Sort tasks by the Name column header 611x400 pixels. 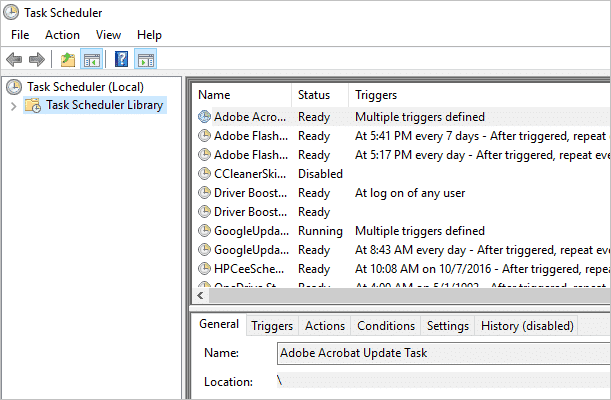pos(242,95)
